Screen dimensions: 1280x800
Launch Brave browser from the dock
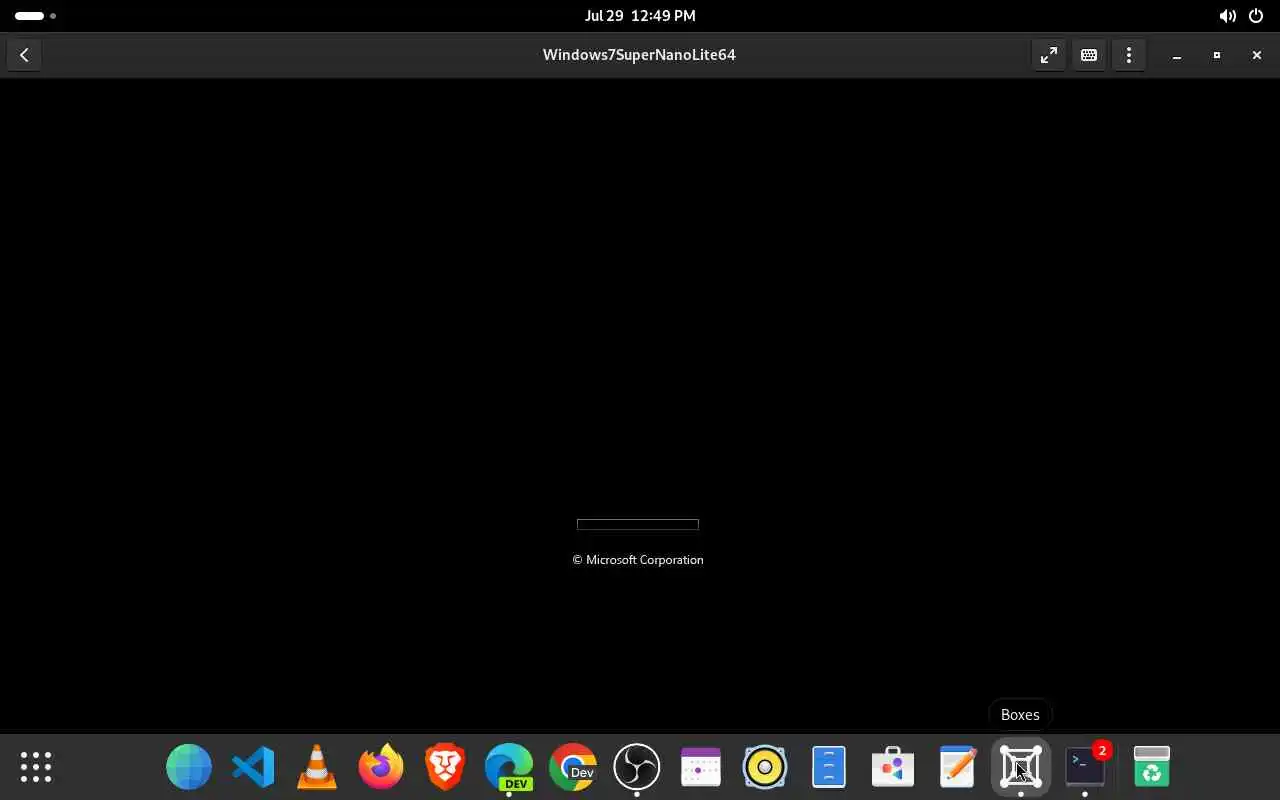pyautogui.click(x=445, y=767)
